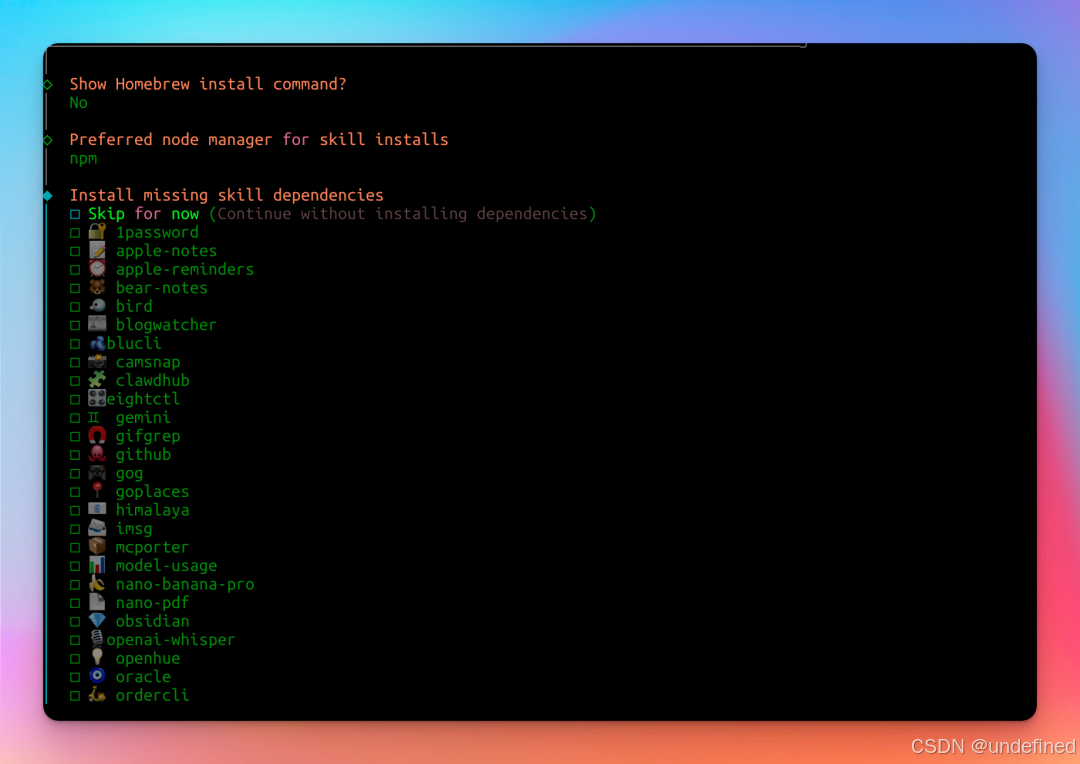Click the filled diamond beside Install missing skill
The width and height of the screenshot is (1080, 764).
tap(48, 196)
